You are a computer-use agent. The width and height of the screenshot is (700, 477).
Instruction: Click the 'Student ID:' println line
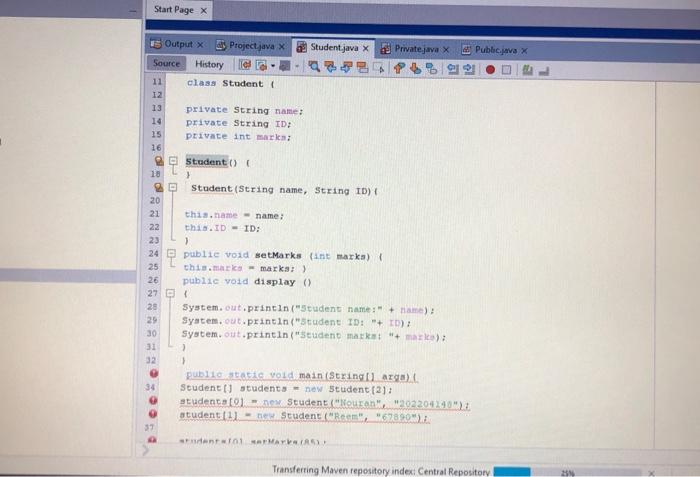296,322
